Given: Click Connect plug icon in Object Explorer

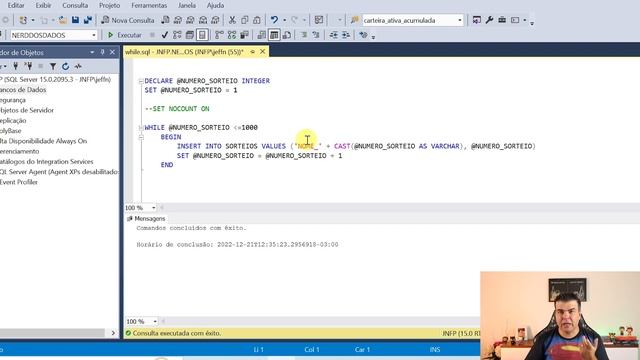Looking at the screenshot, I should click(16, 66).
